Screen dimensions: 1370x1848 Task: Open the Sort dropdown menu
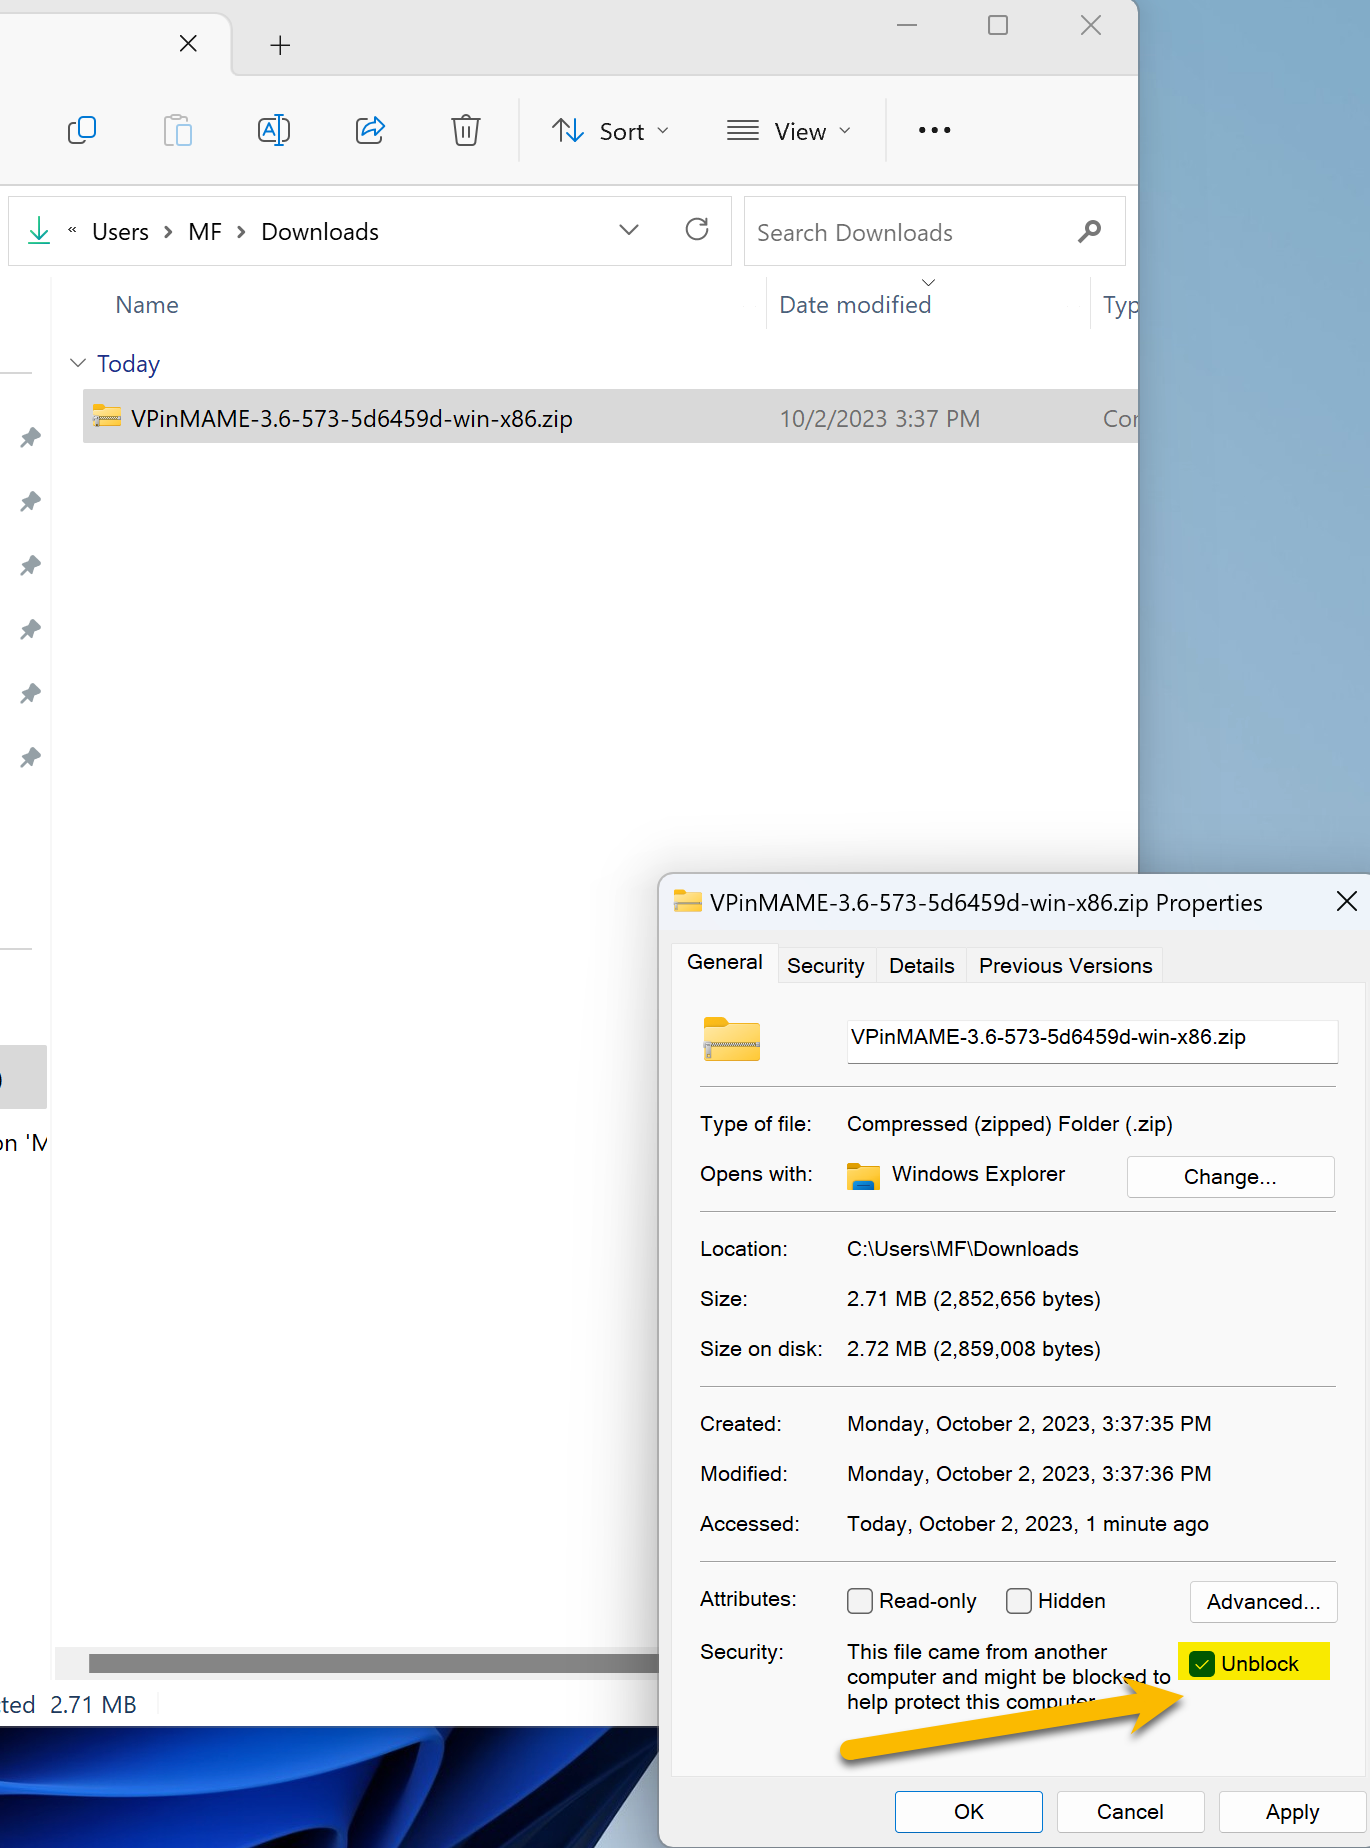coord(610,131)
